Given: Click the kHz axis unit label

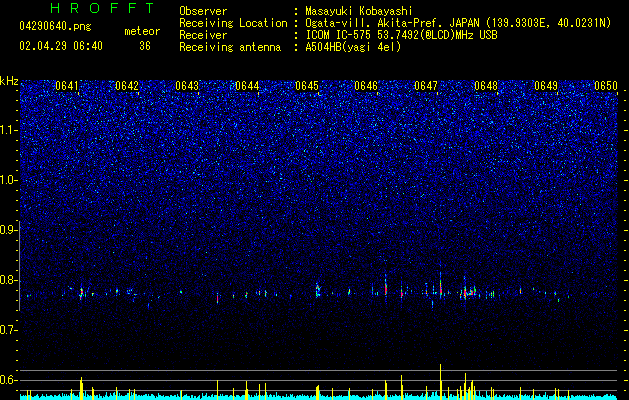Looking at the screenshot, I should pyautogui.click(x=9, y=81).
